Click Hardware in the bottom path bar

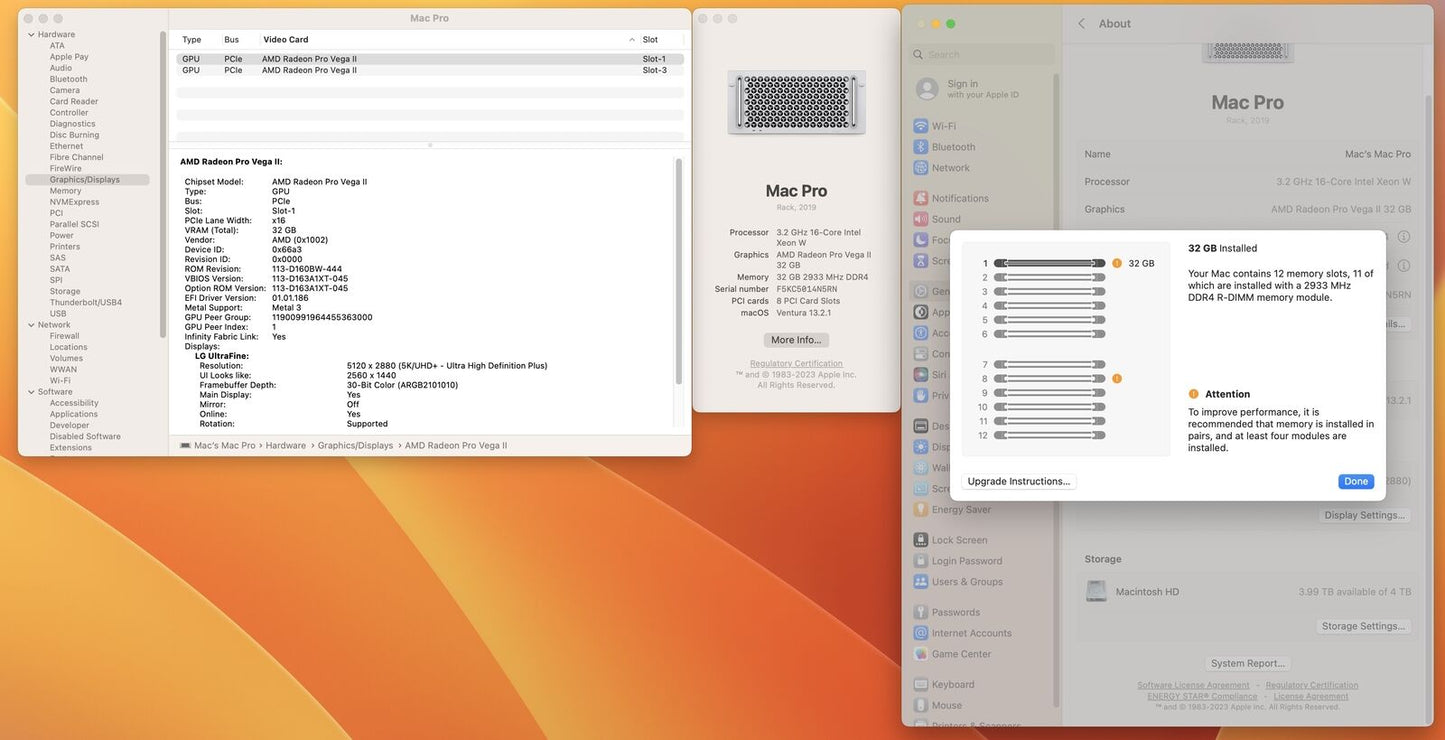286,445
